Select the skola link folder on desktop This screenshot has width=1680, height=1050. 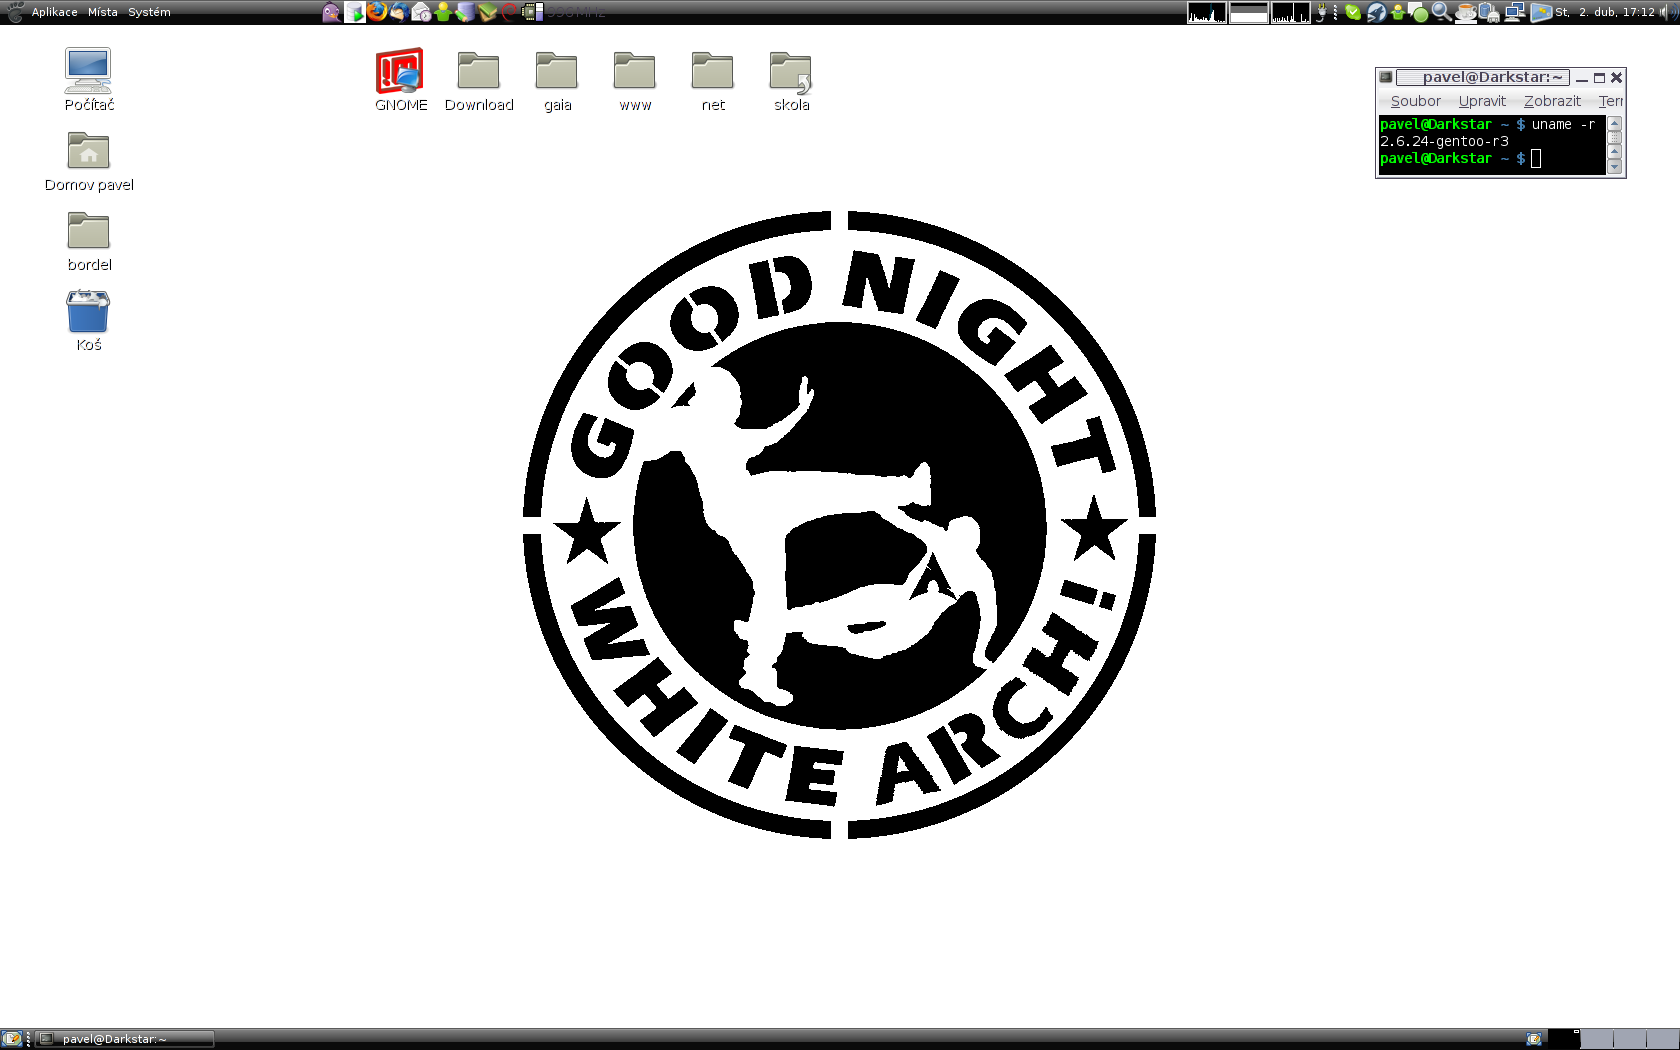(791, 80)
